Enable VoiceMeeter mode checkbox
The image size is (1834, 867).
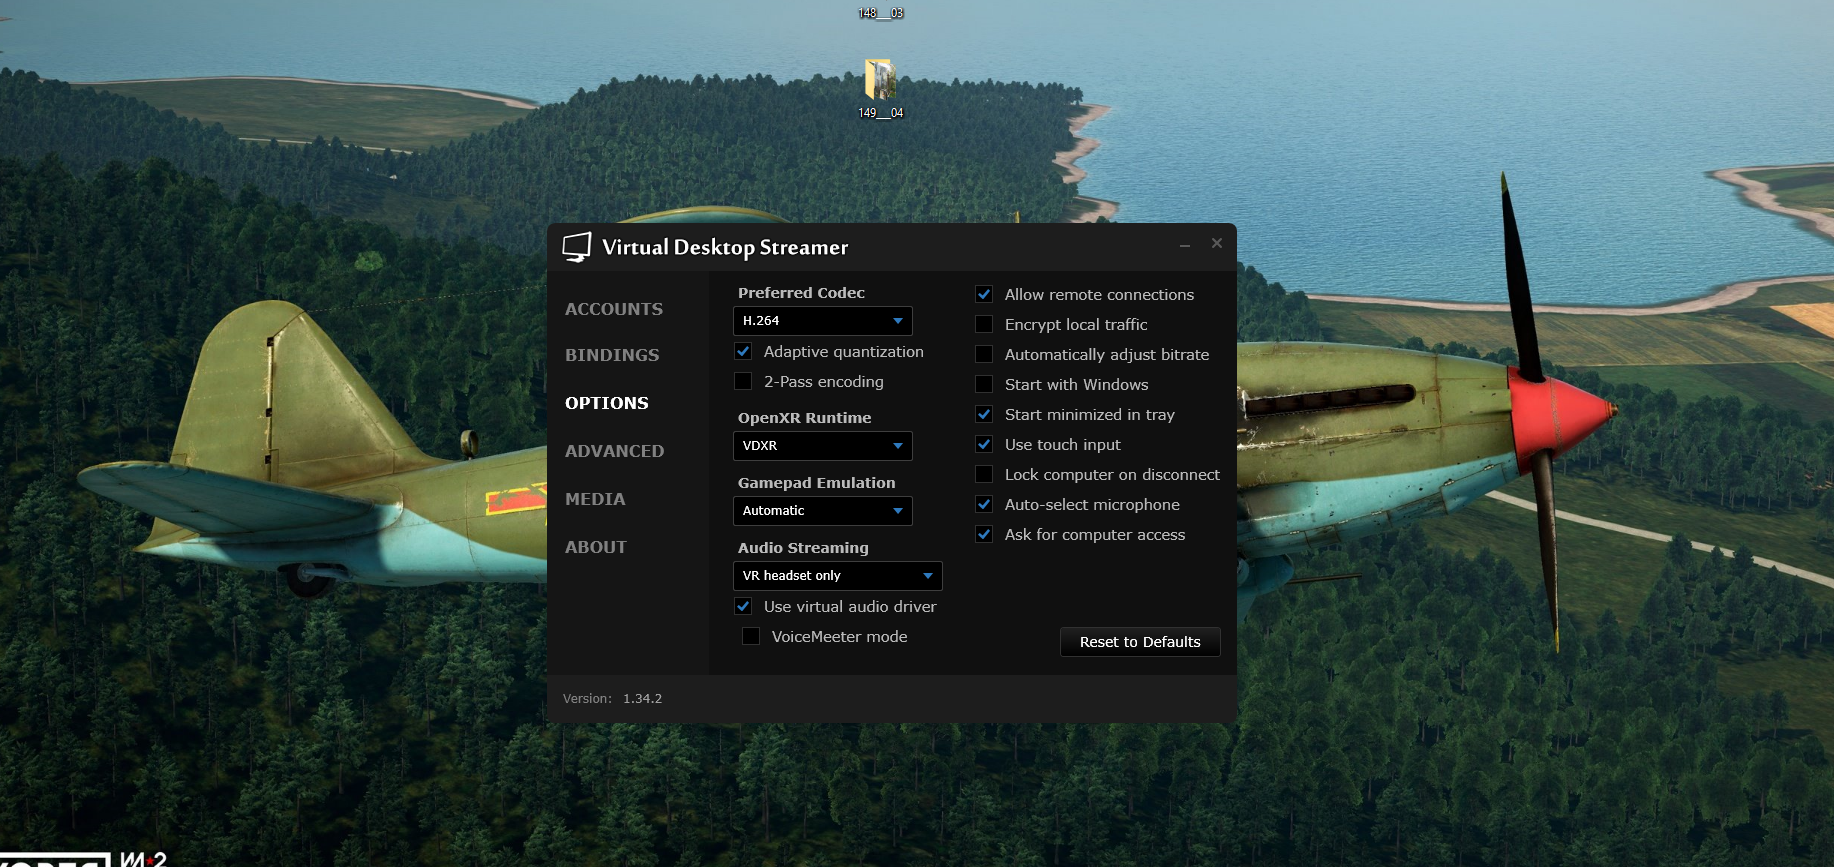coord(751,636)
